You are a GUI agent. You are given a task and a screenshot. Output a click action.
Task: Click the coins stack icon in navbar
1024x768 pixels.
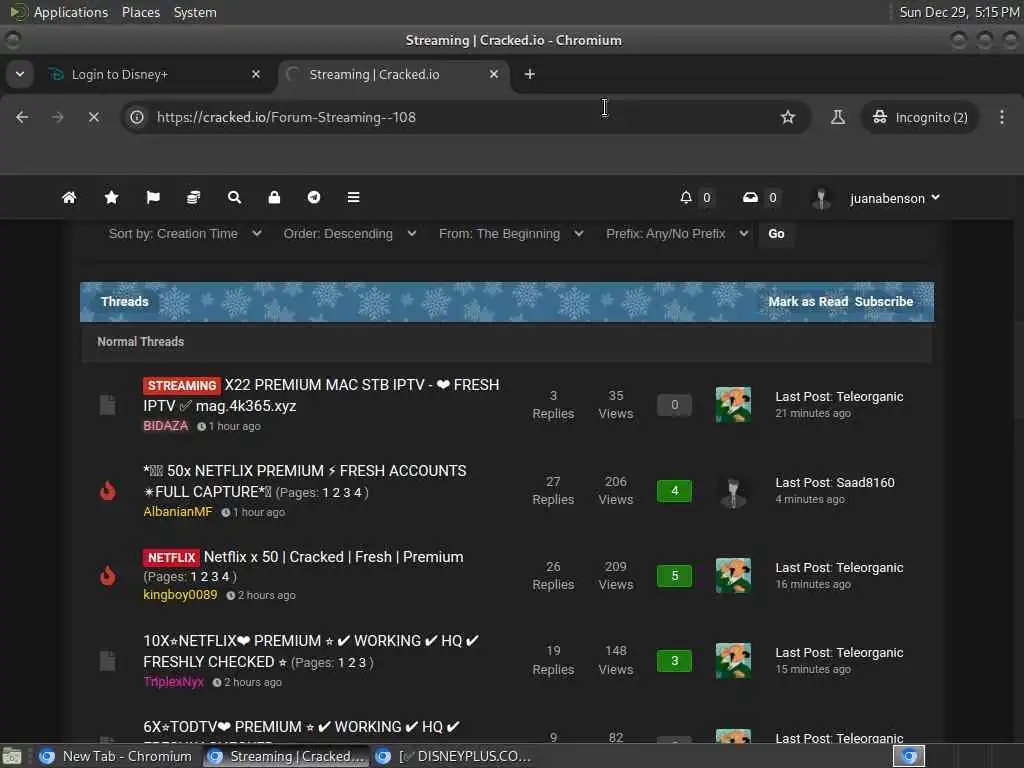(x=193, y=197)
